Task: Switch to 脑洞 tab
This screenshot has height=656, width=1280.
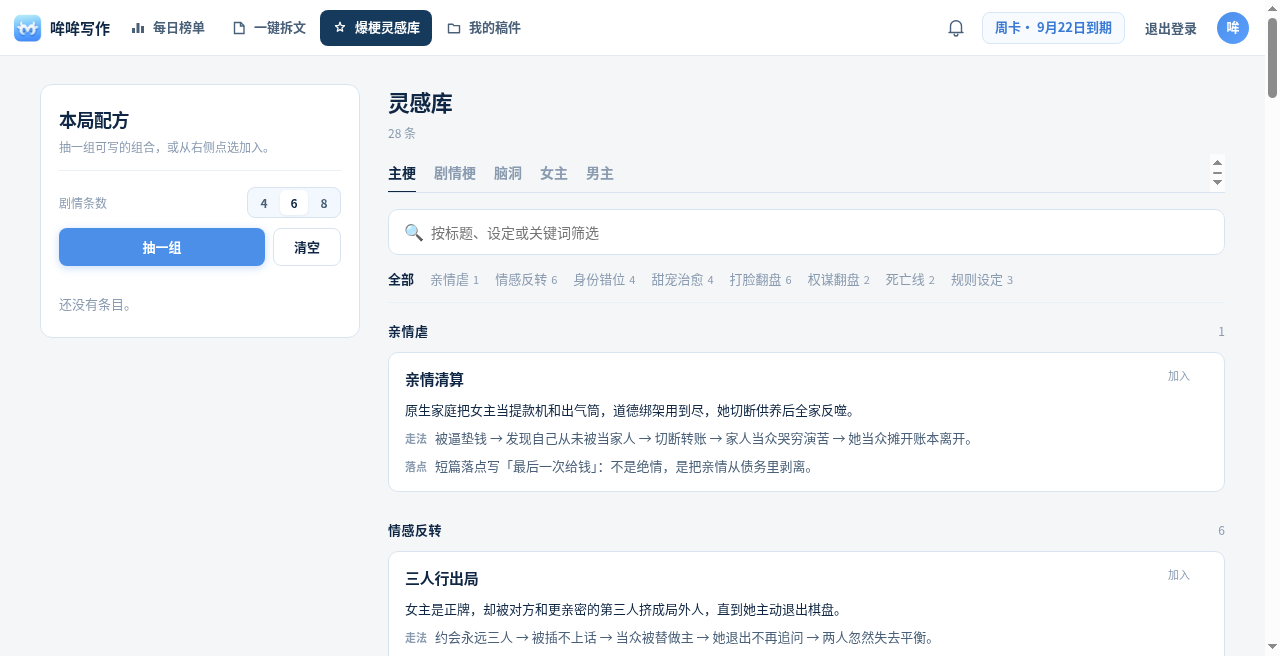Action: tap(508, 173)
